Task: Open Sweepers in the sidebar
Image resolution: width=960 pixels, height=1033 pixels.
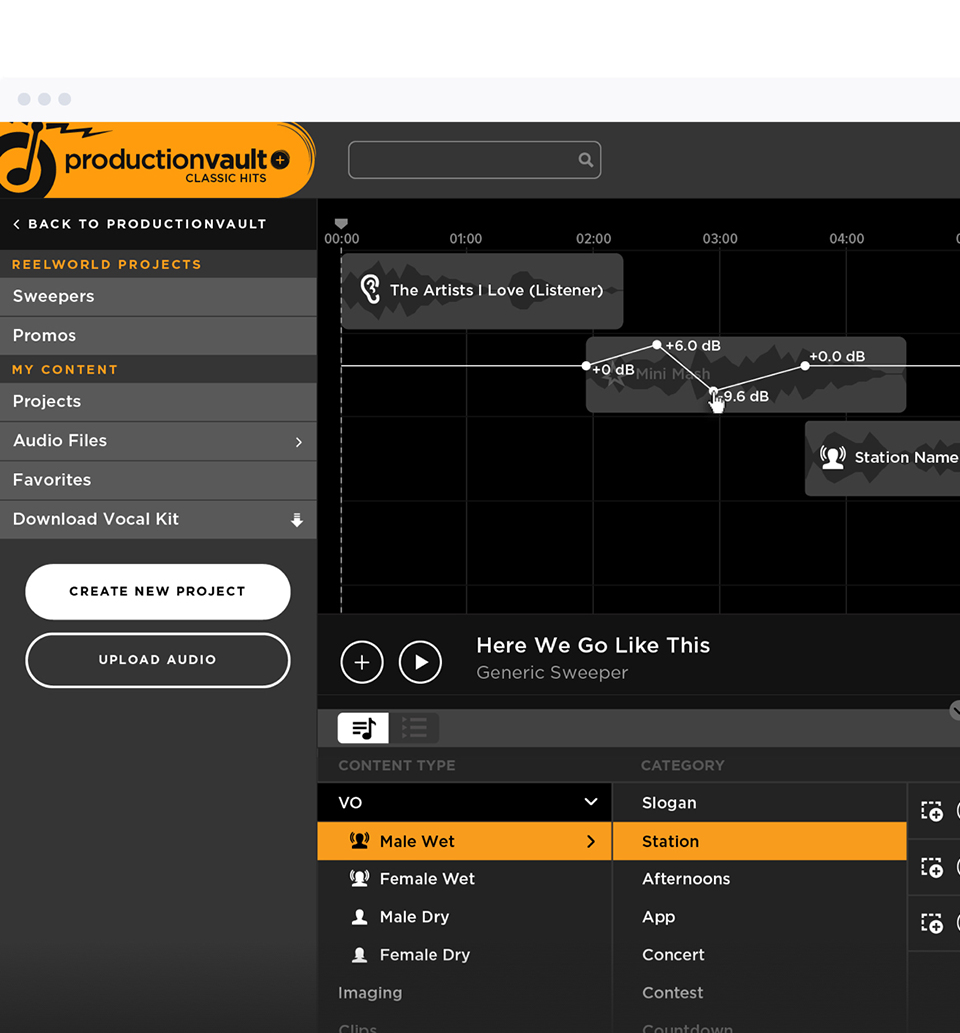Action: click(x=158, y=297)
